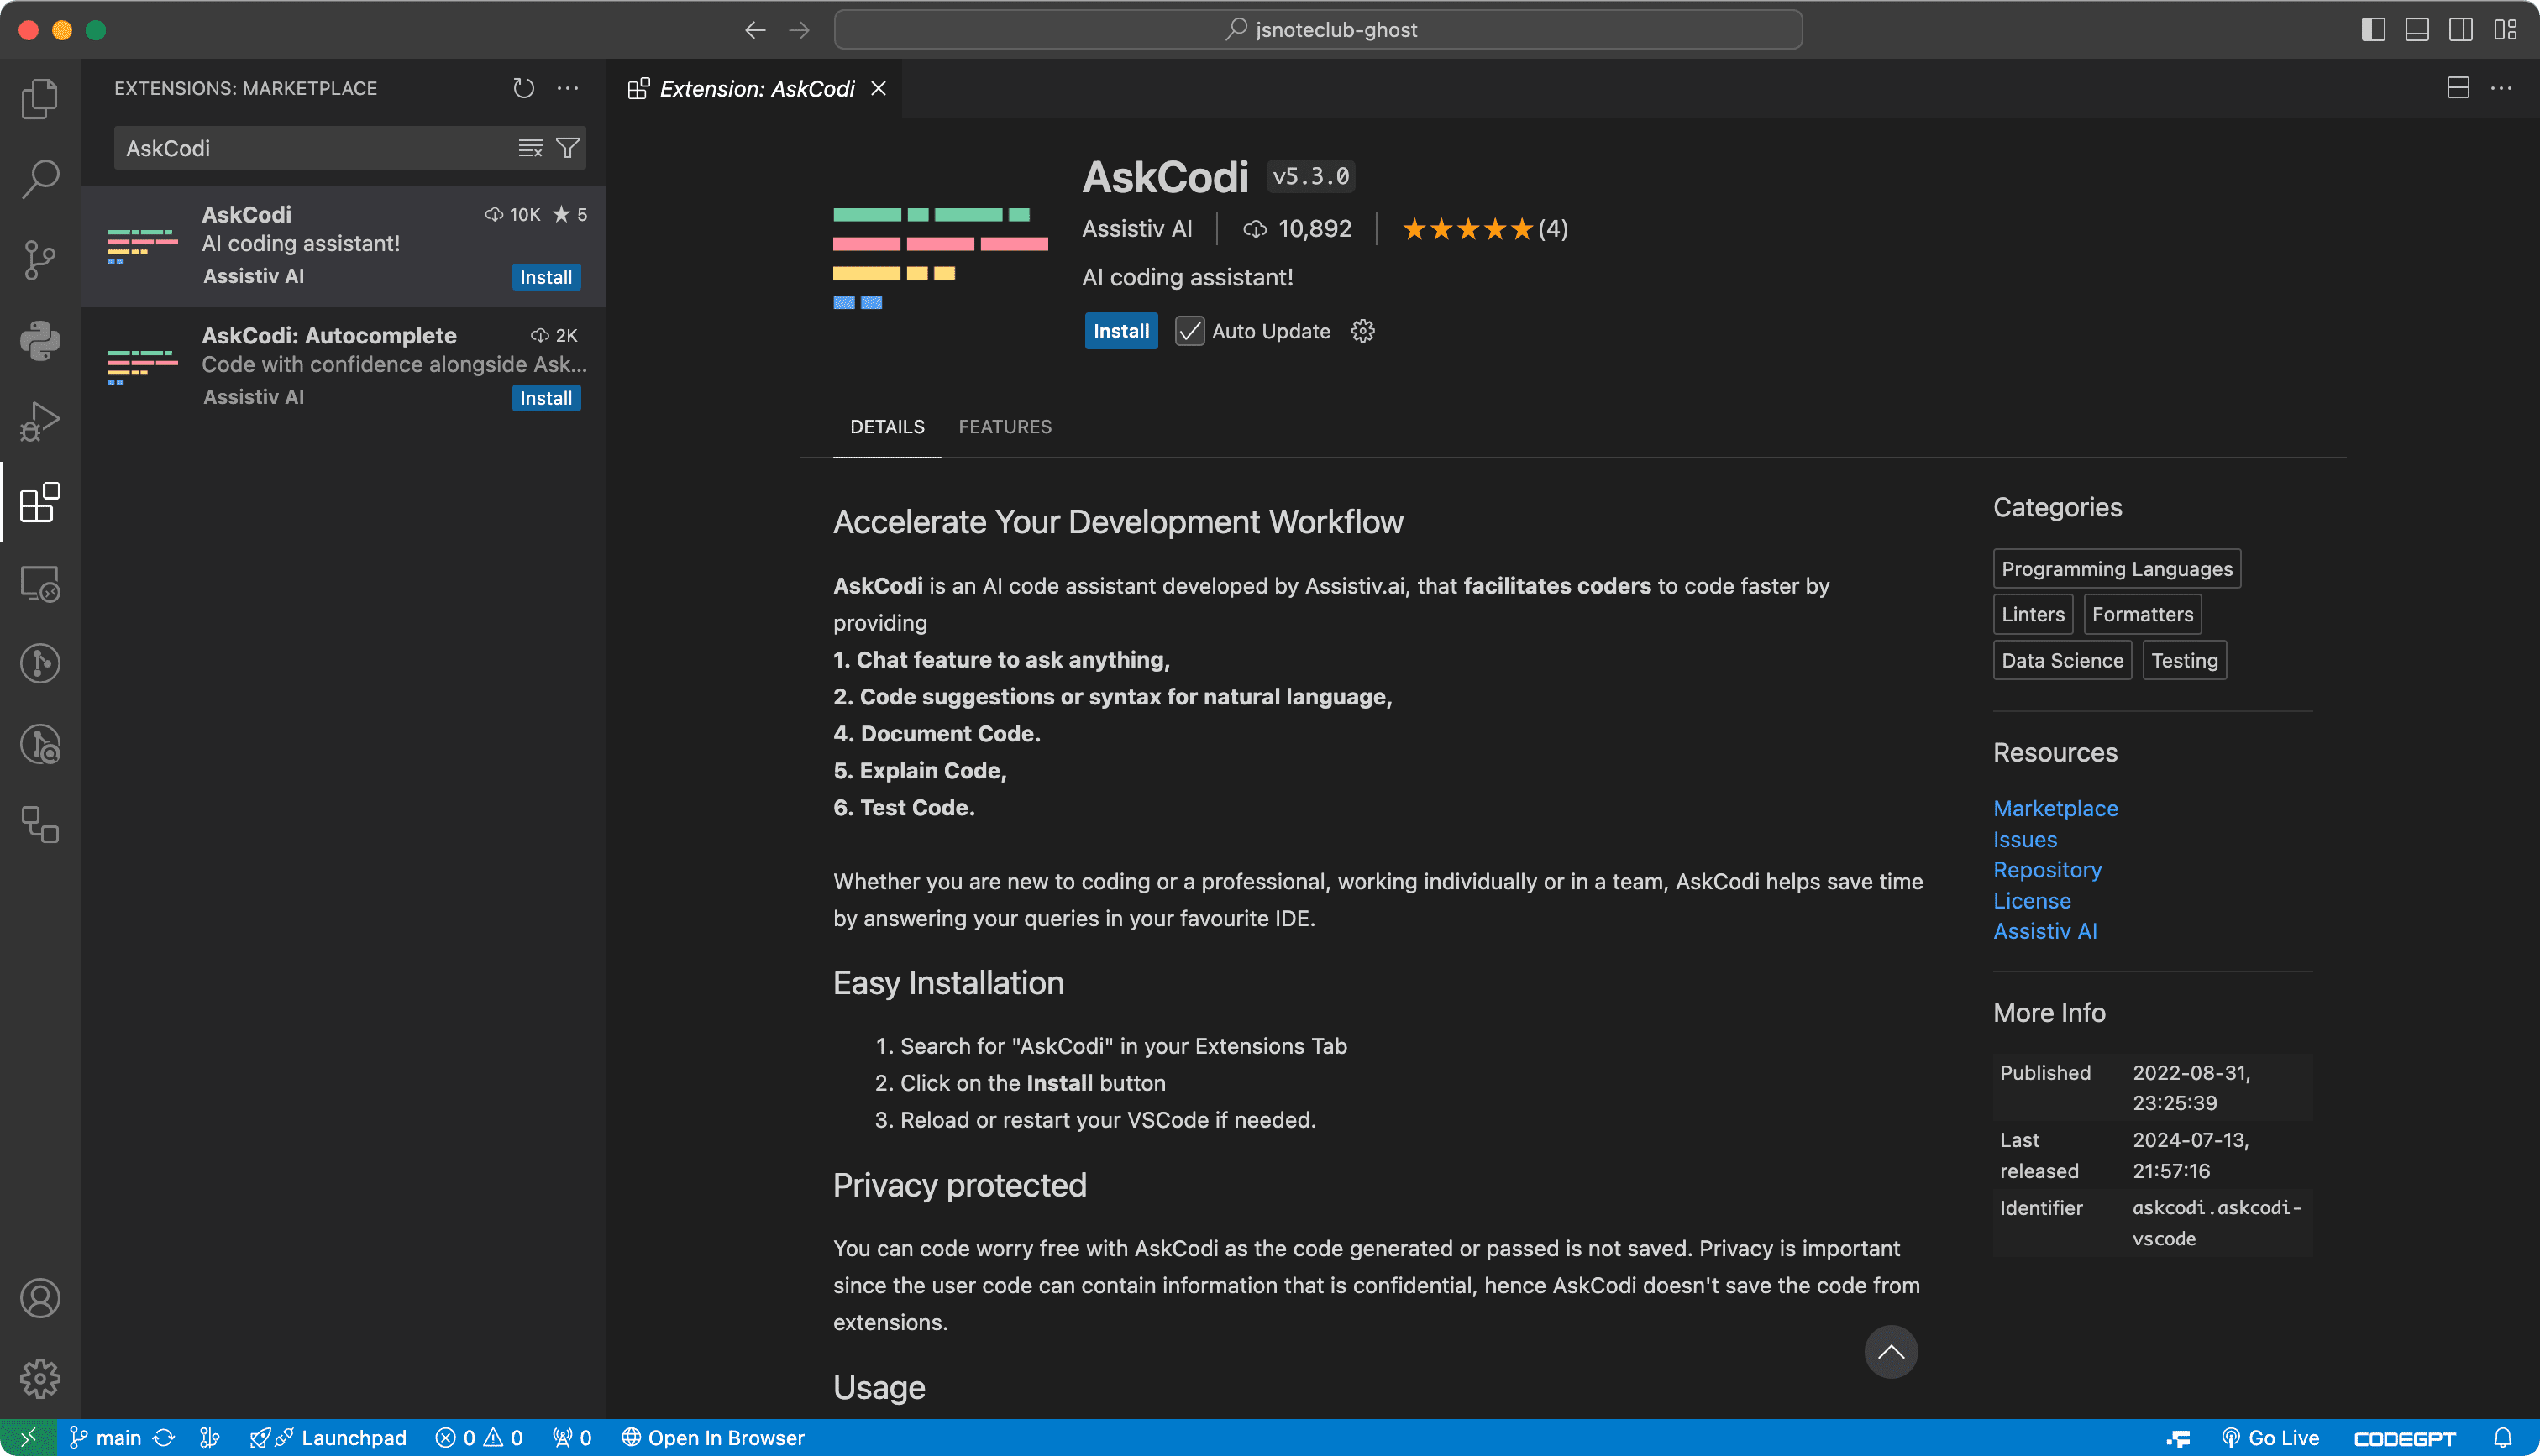Viewport: 2540px width, 1456px height.
Task: Open the customize layout icon
Action: click(2505, 30)
